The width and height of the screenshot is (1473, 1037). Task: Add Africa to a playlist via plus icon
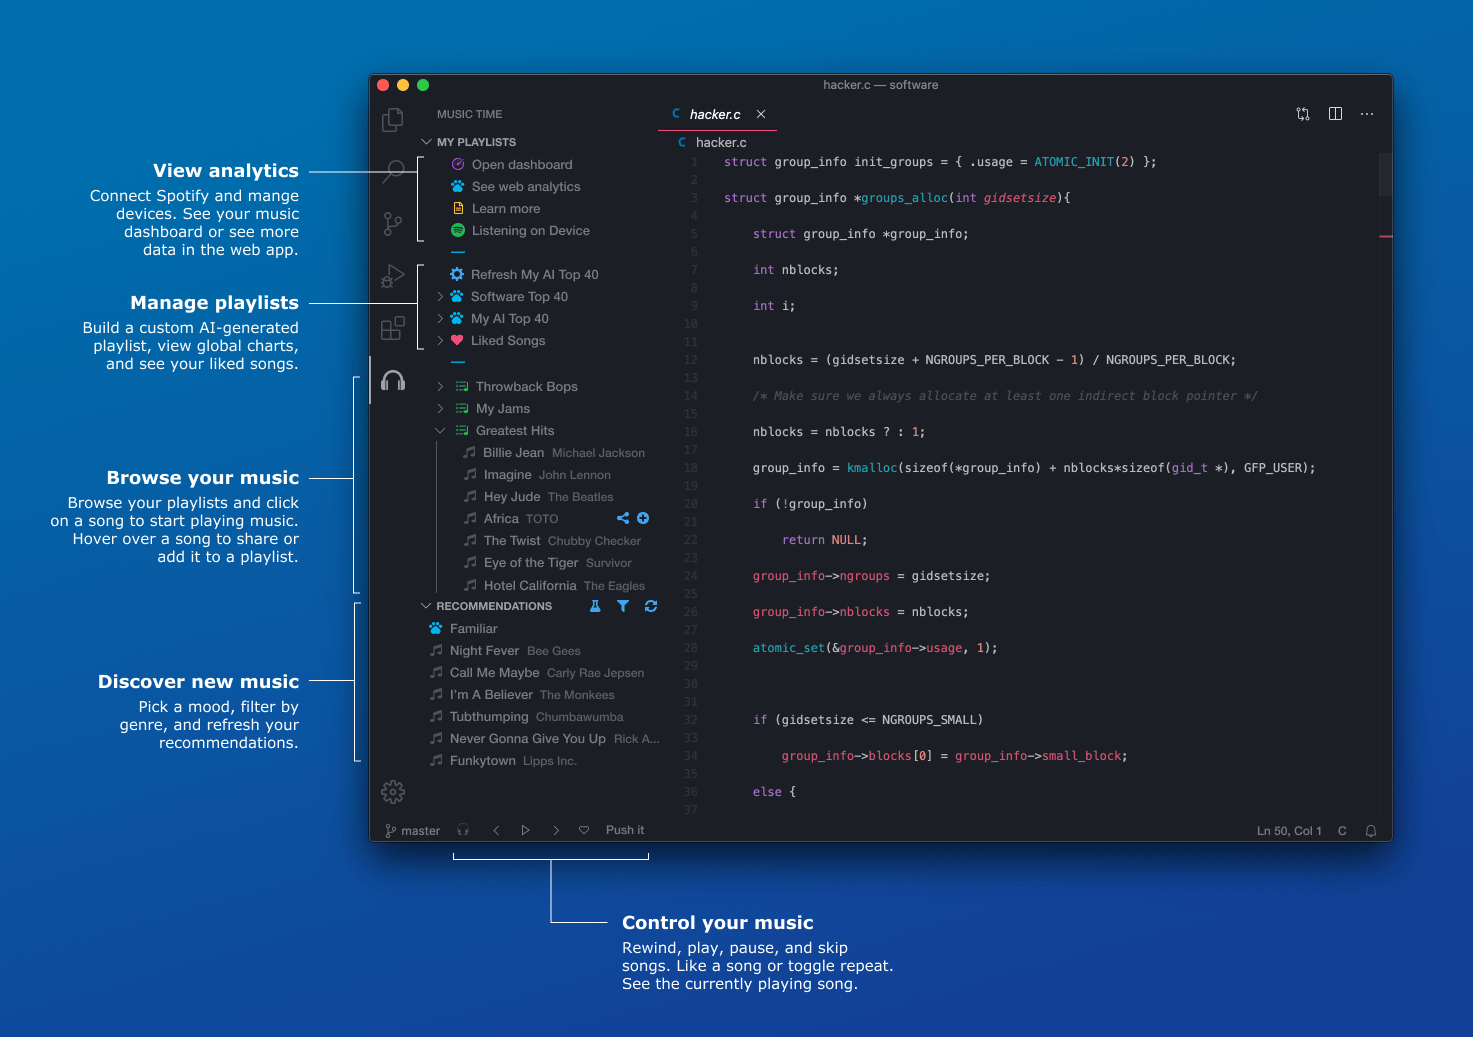[643, 518]
